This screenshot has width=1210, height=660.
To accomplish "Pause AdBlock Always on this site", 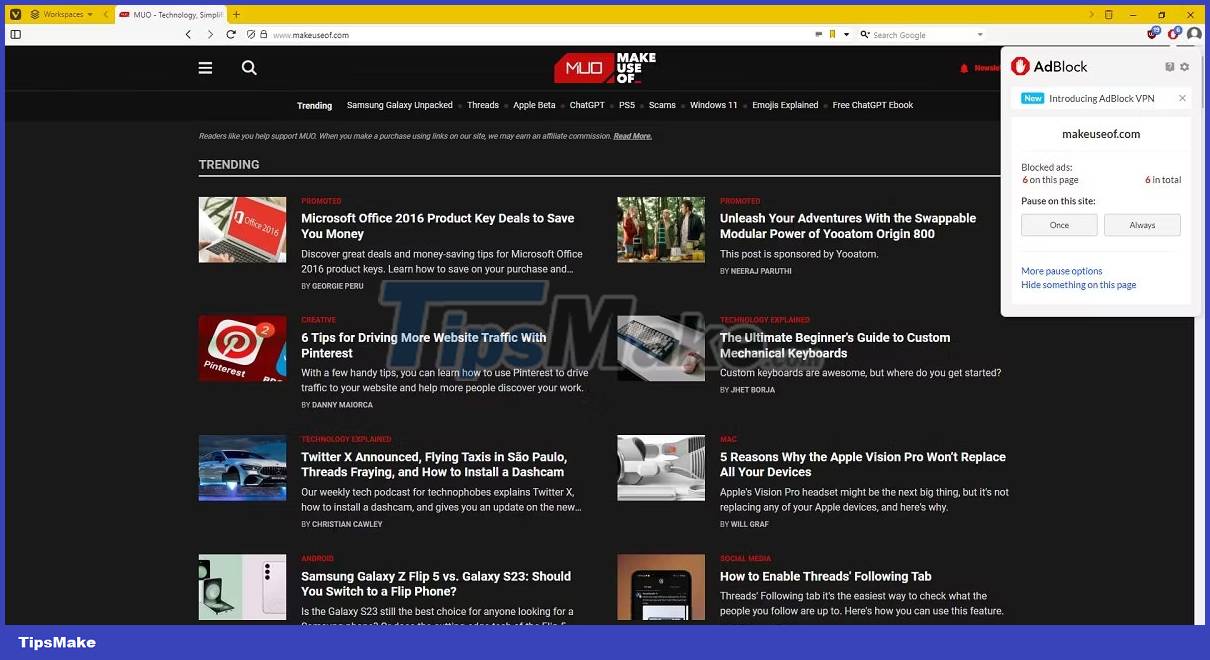I will pos(1142,225).
